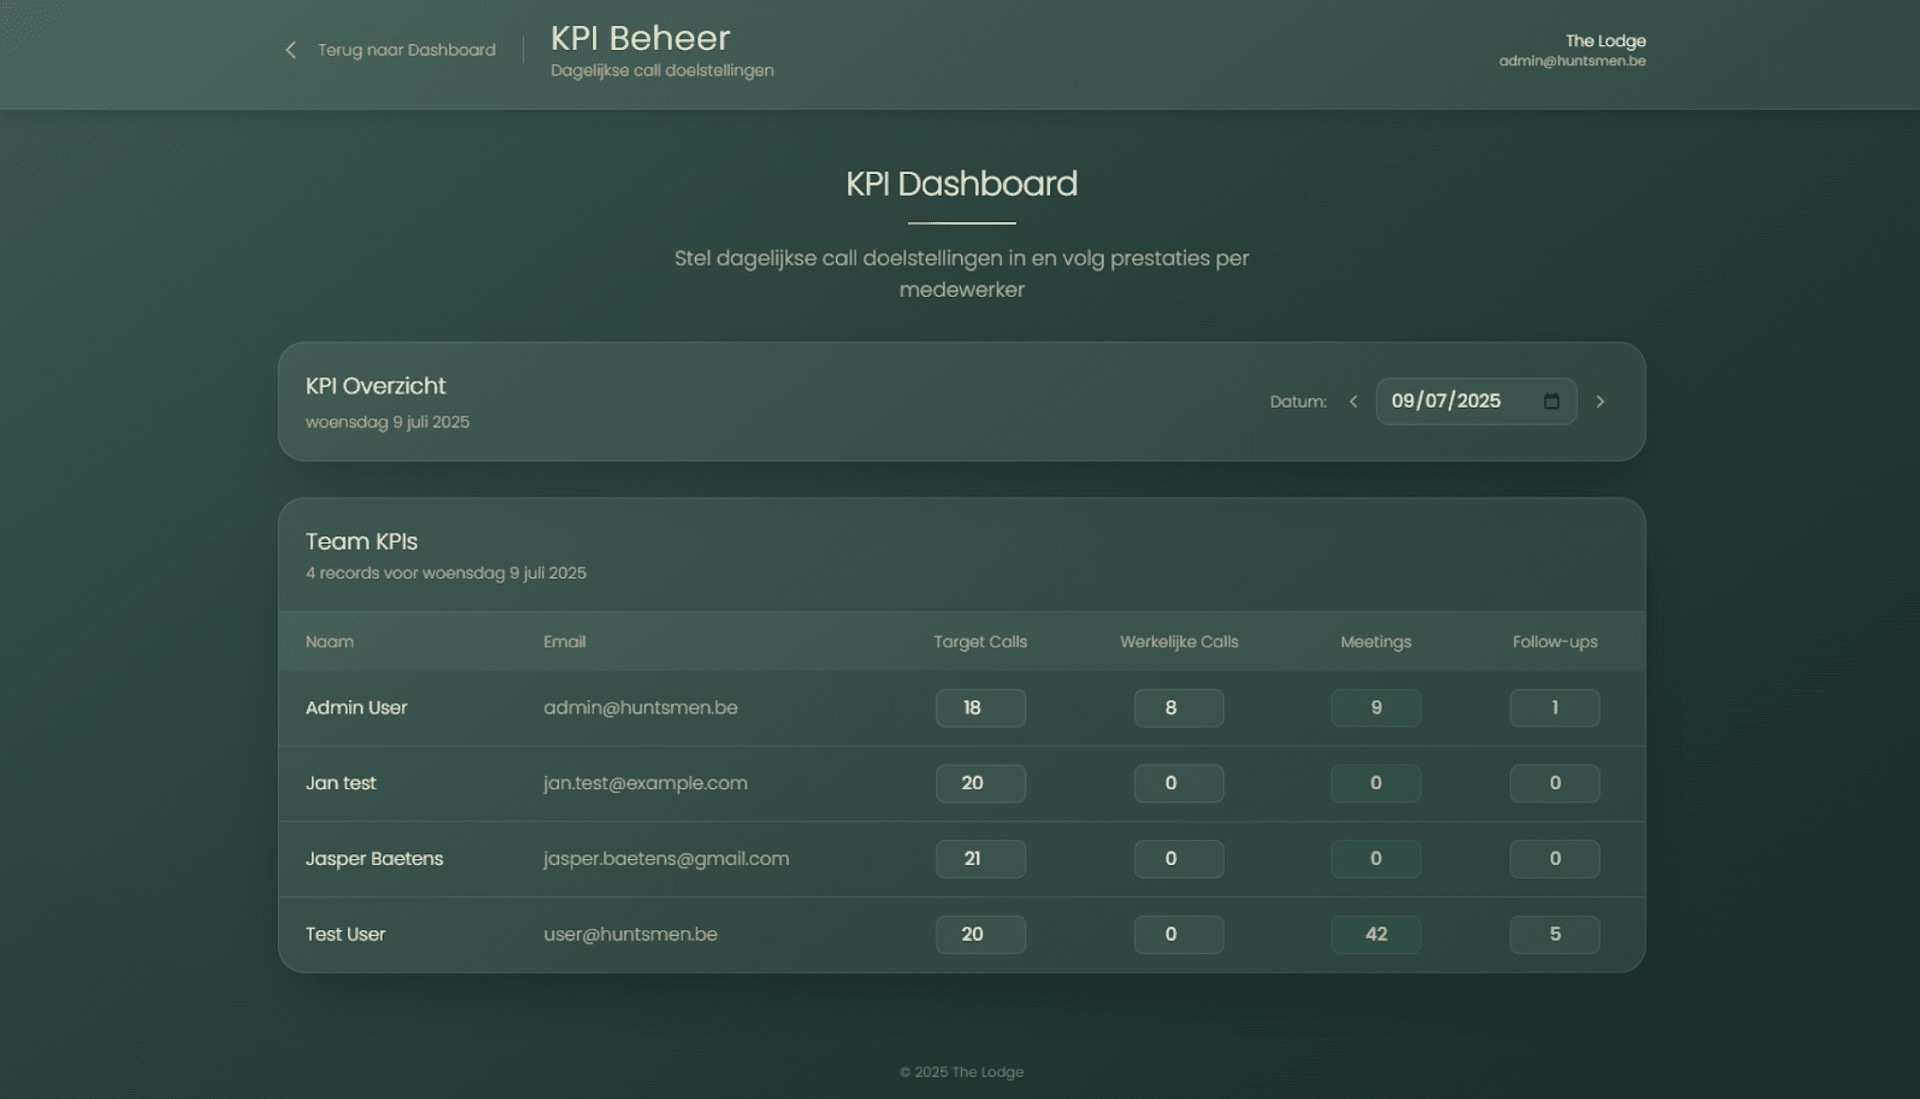Edit Test User target calls value

coord(980,934)
